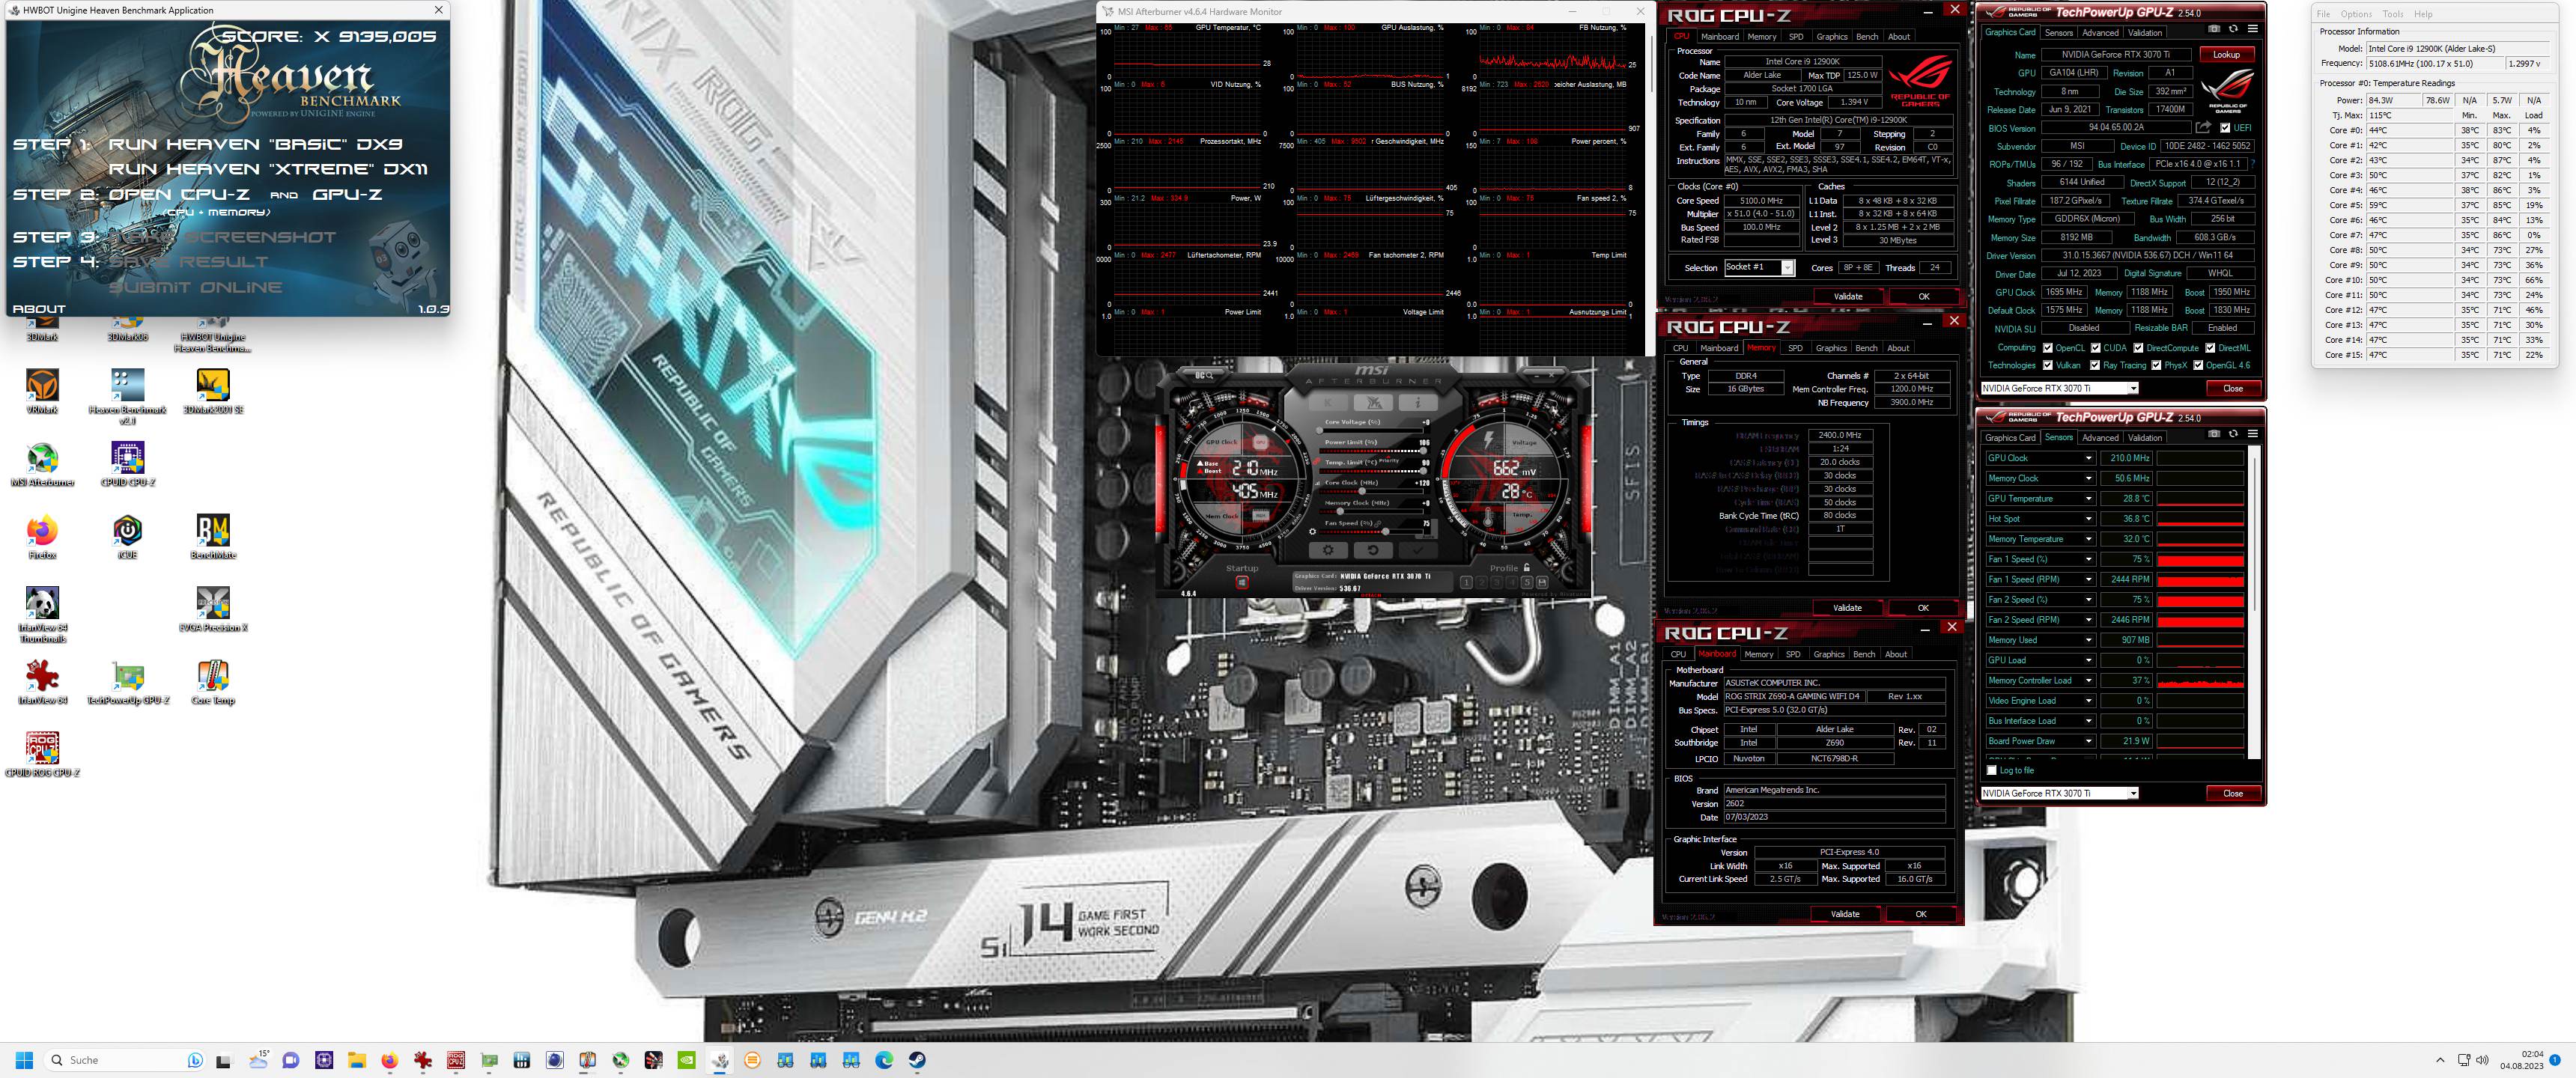Enable Log to file in GPU-Z Sensors
The image size is (2576, 1078).
[x=1992, y=771]
